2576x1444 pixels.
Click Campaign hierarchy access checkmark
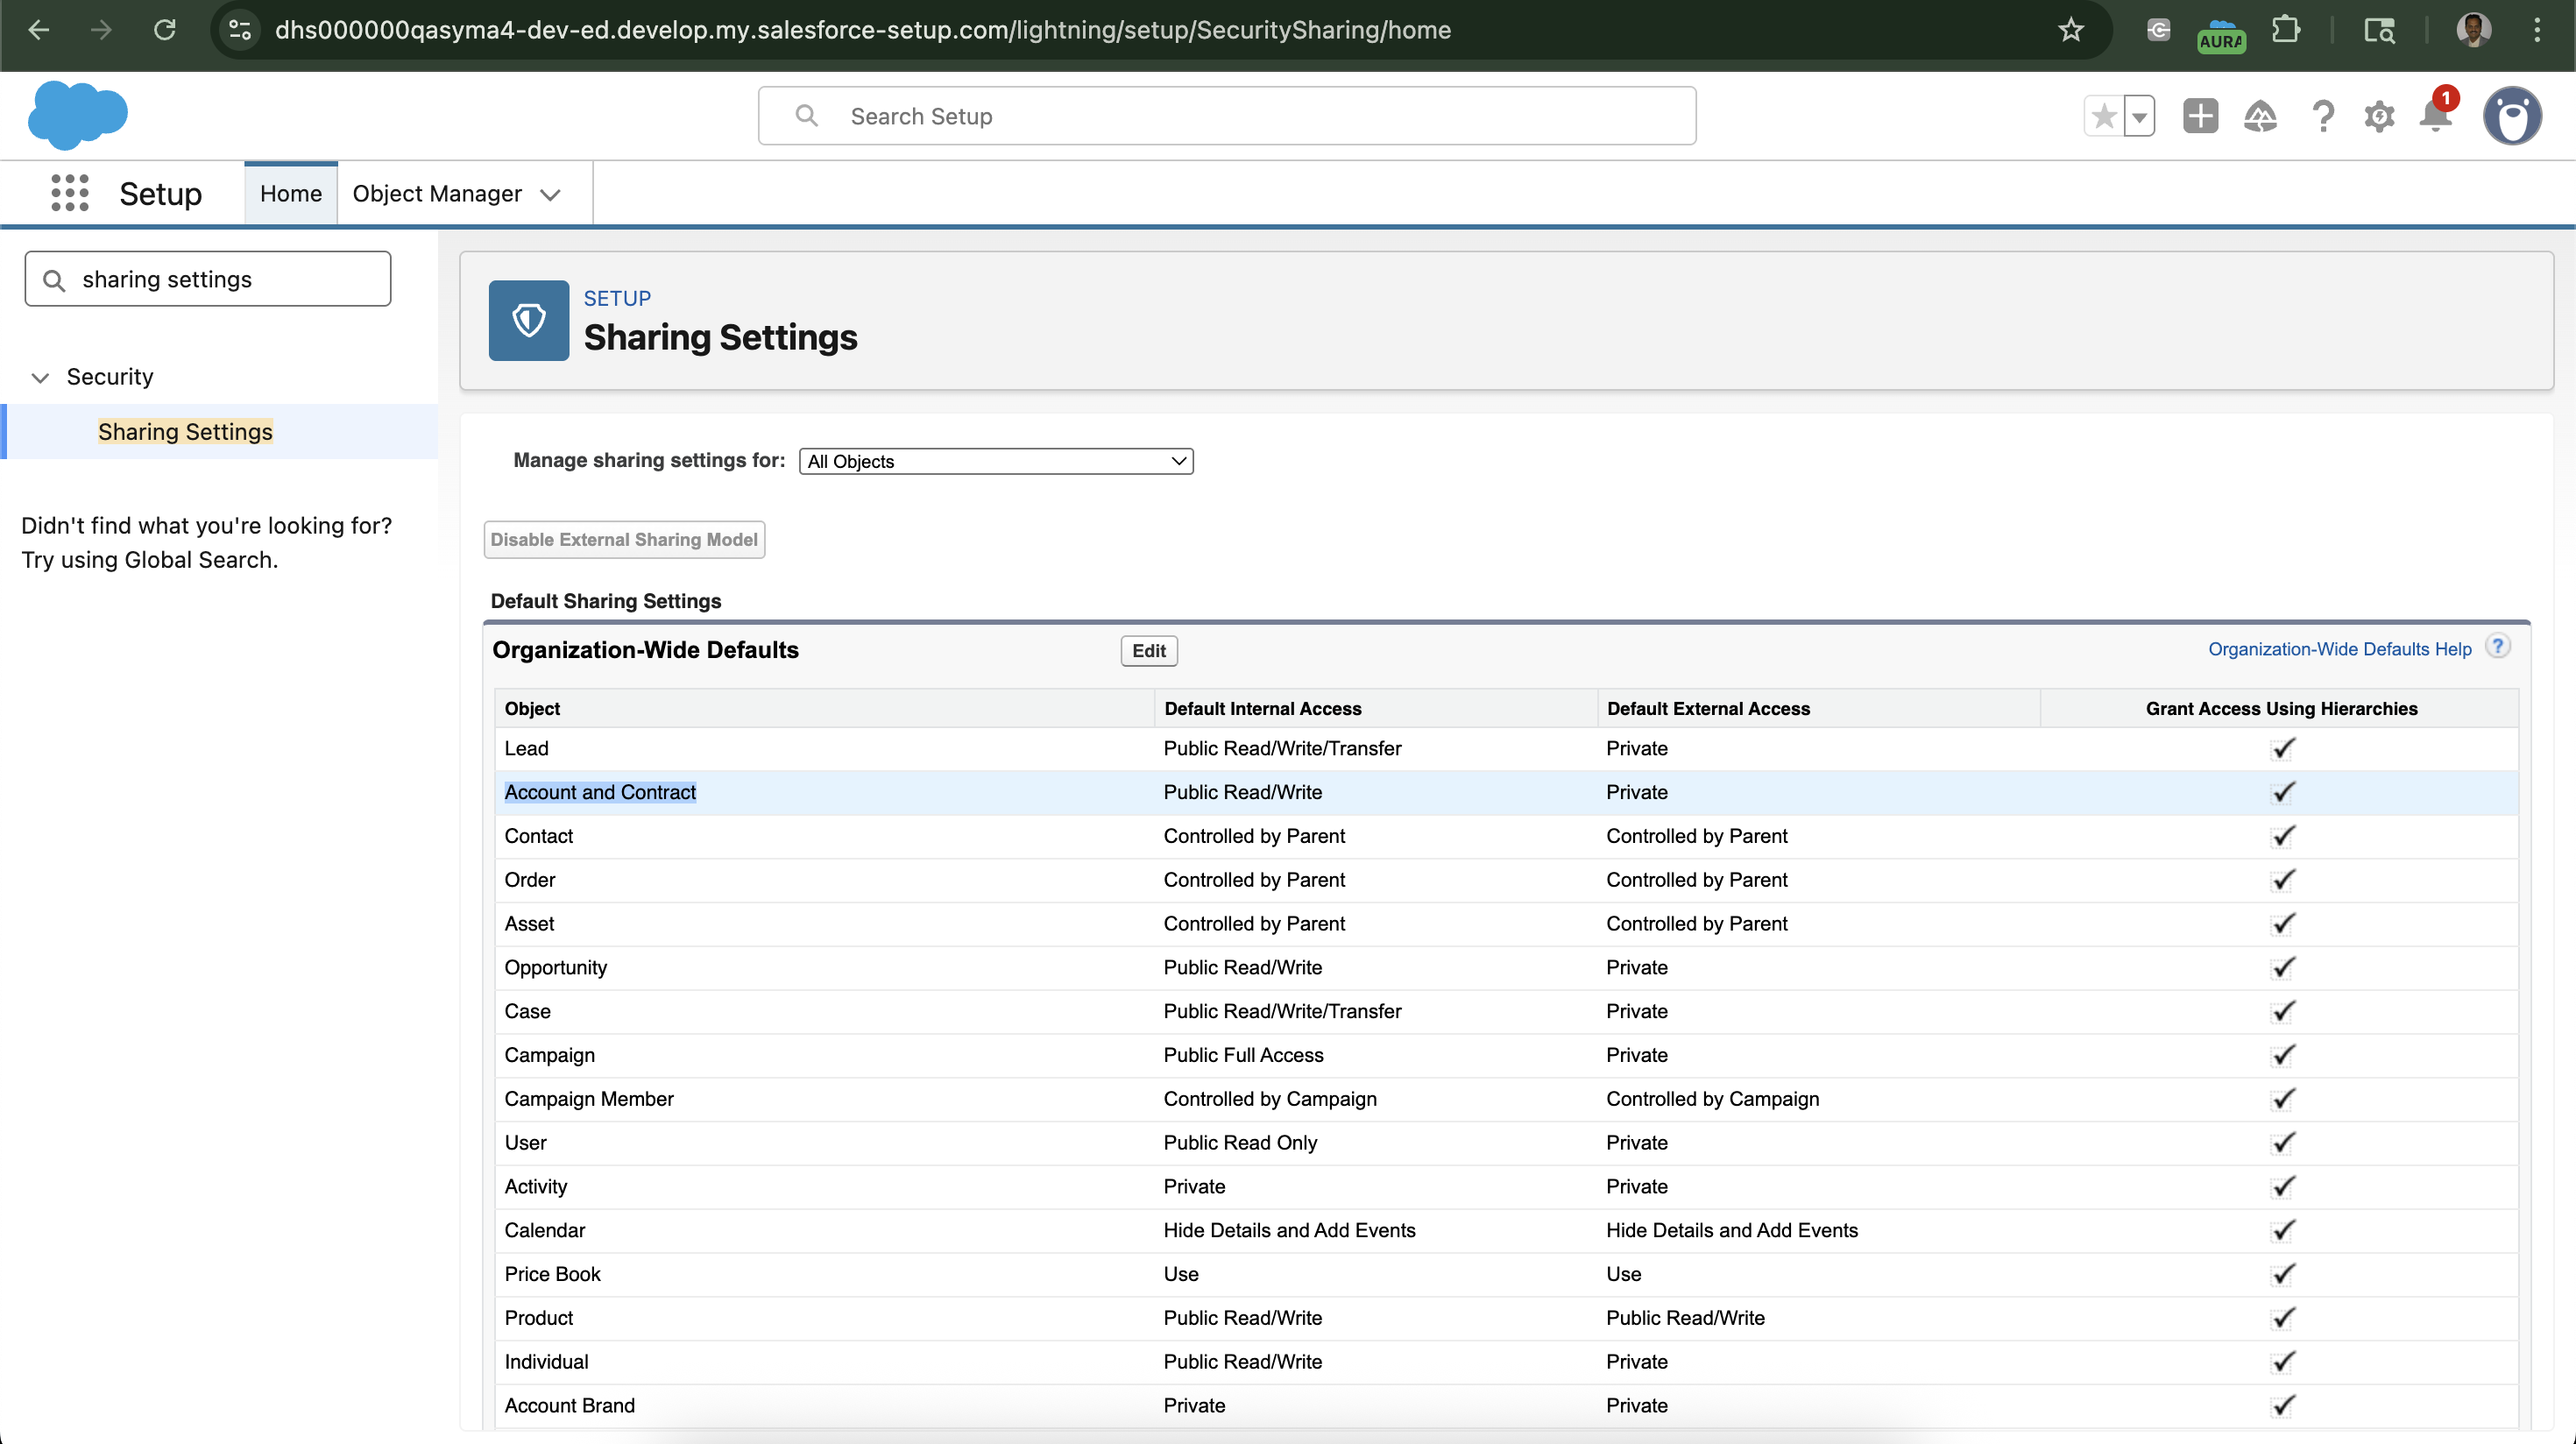tap(2282, 1055)
